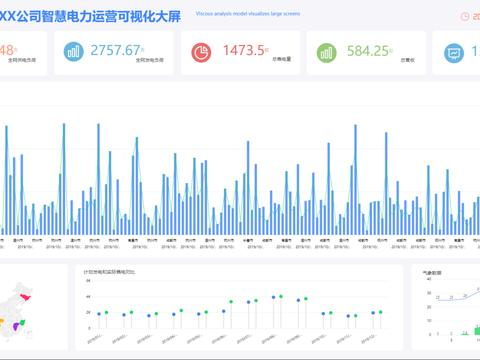Select the 2757.67 value
The image size is (480, 360).
(x=115, y=51)
